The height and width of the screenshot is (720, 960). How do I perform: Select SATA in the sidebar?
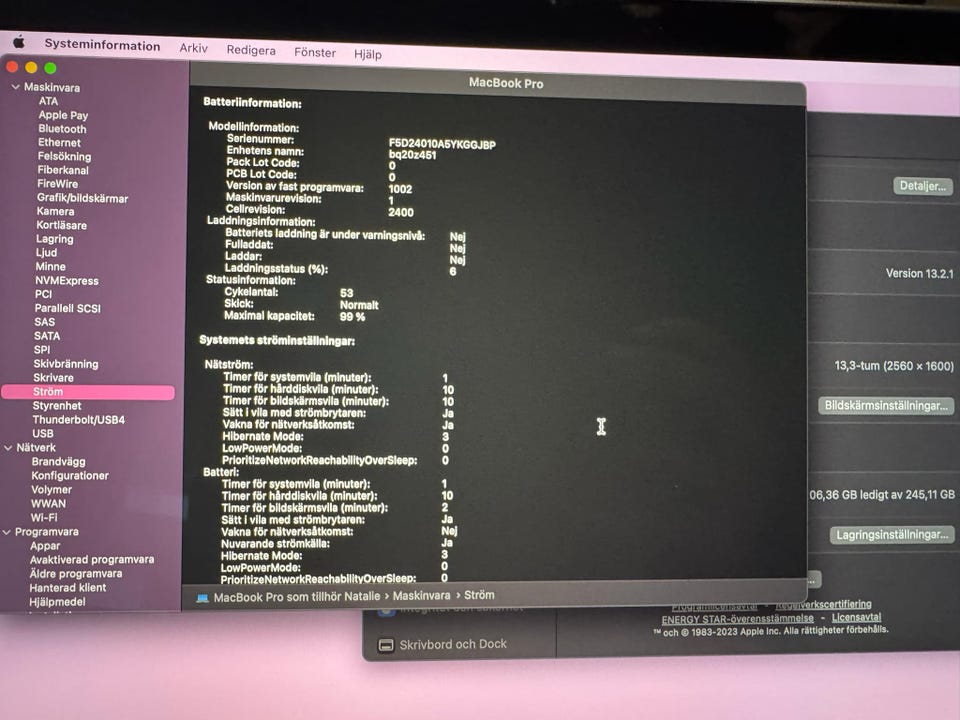click(x=47, y=336)
